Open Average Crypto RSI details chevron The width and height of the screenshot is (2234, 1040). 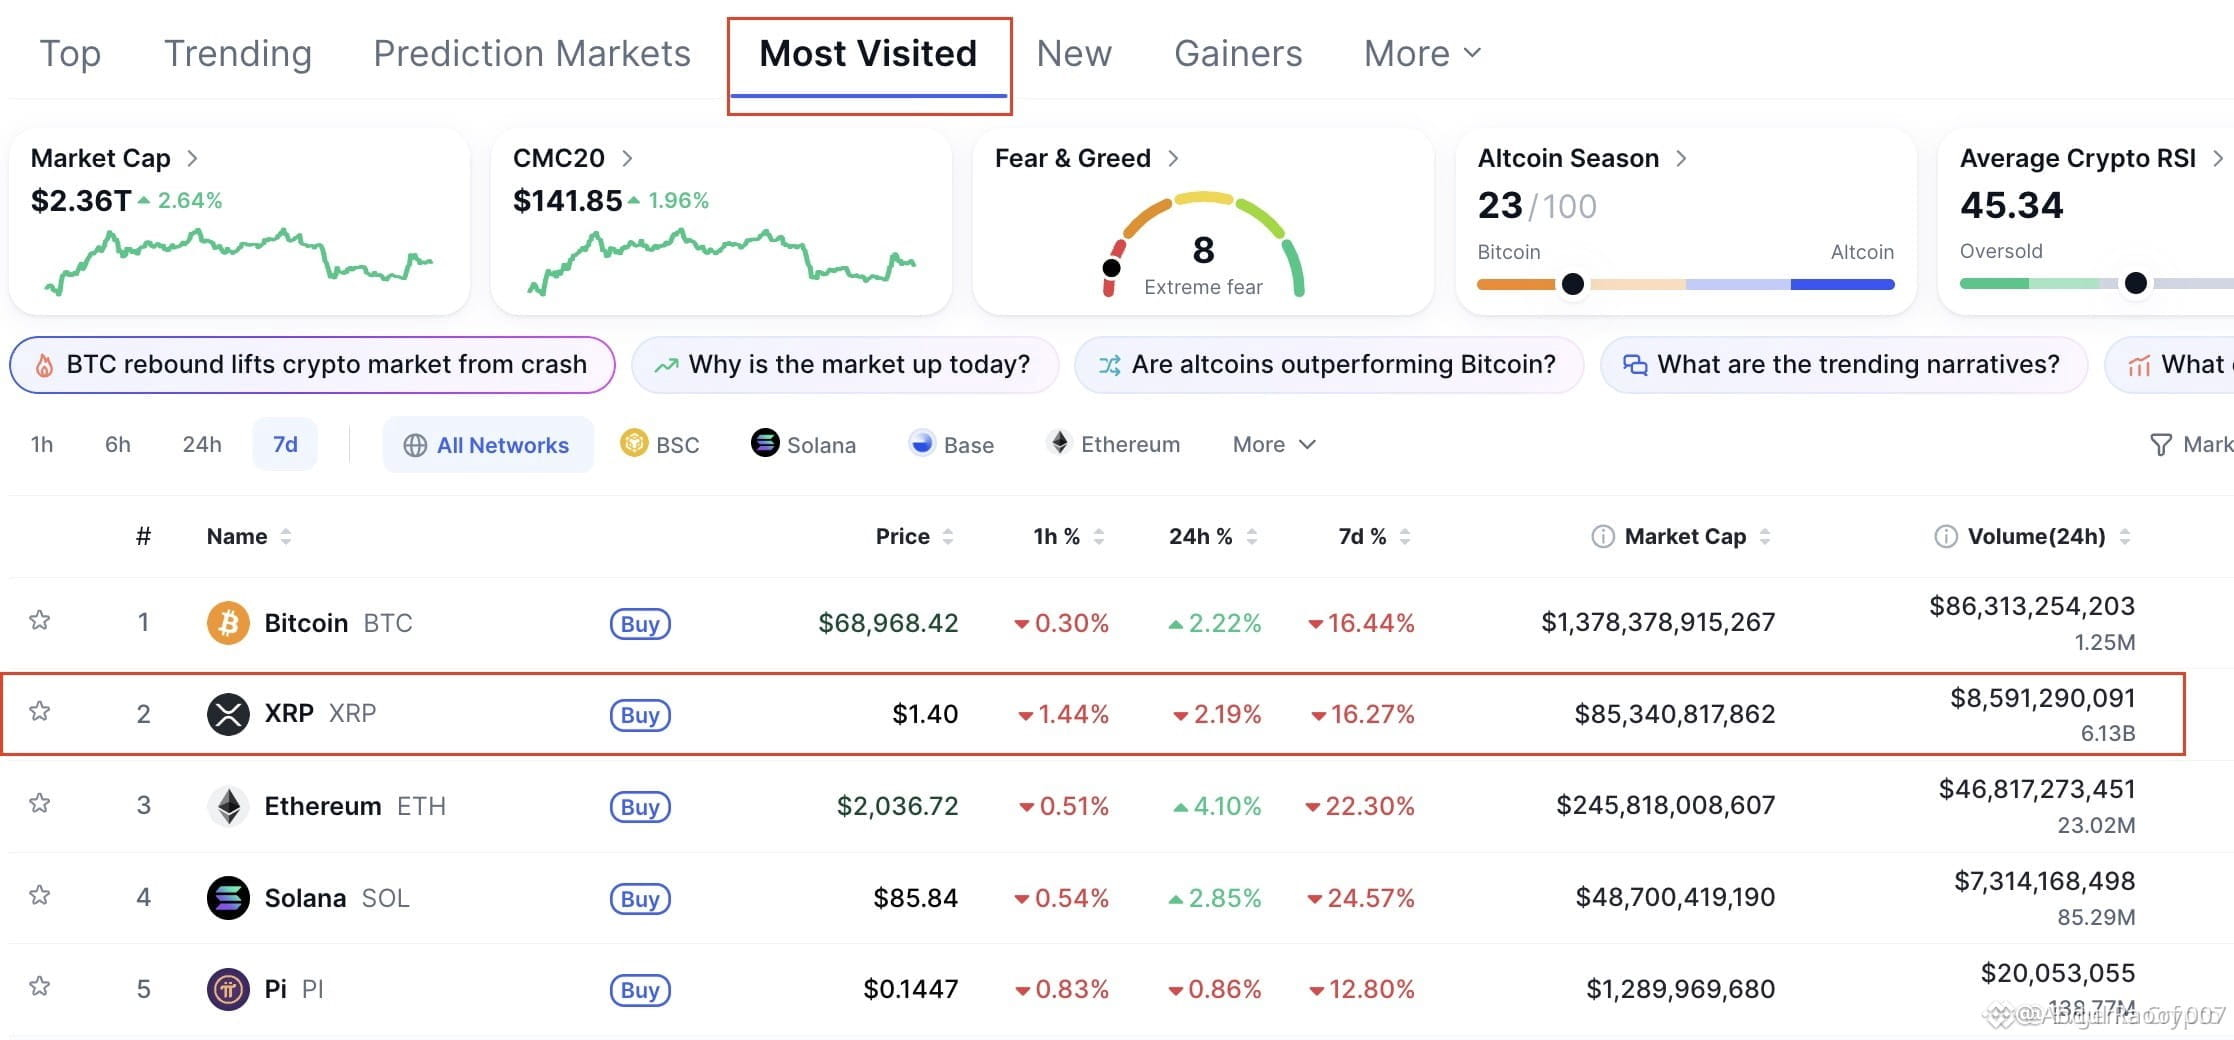point(2218,158)
